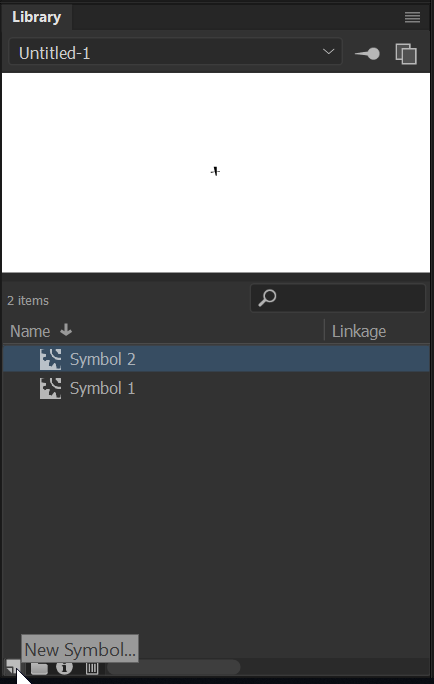This screenshot has width=434, height=684.
Task: Click the magnifier search icon
Action: 267,298
